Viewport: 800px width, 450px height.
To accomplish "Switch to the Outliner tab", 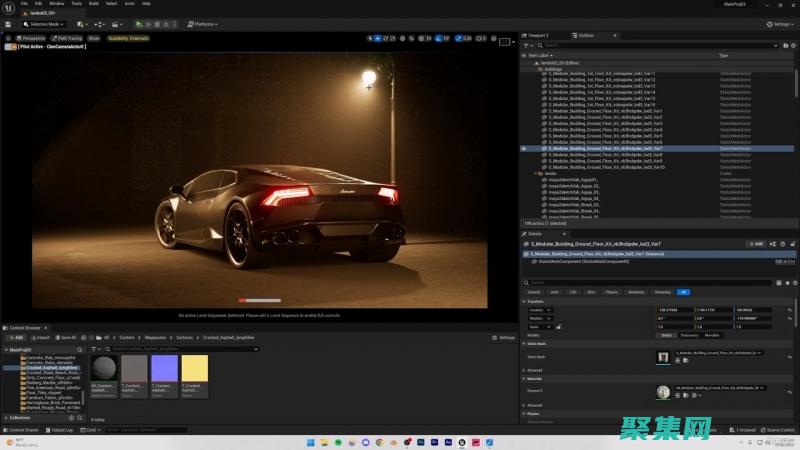I will 584,34.
